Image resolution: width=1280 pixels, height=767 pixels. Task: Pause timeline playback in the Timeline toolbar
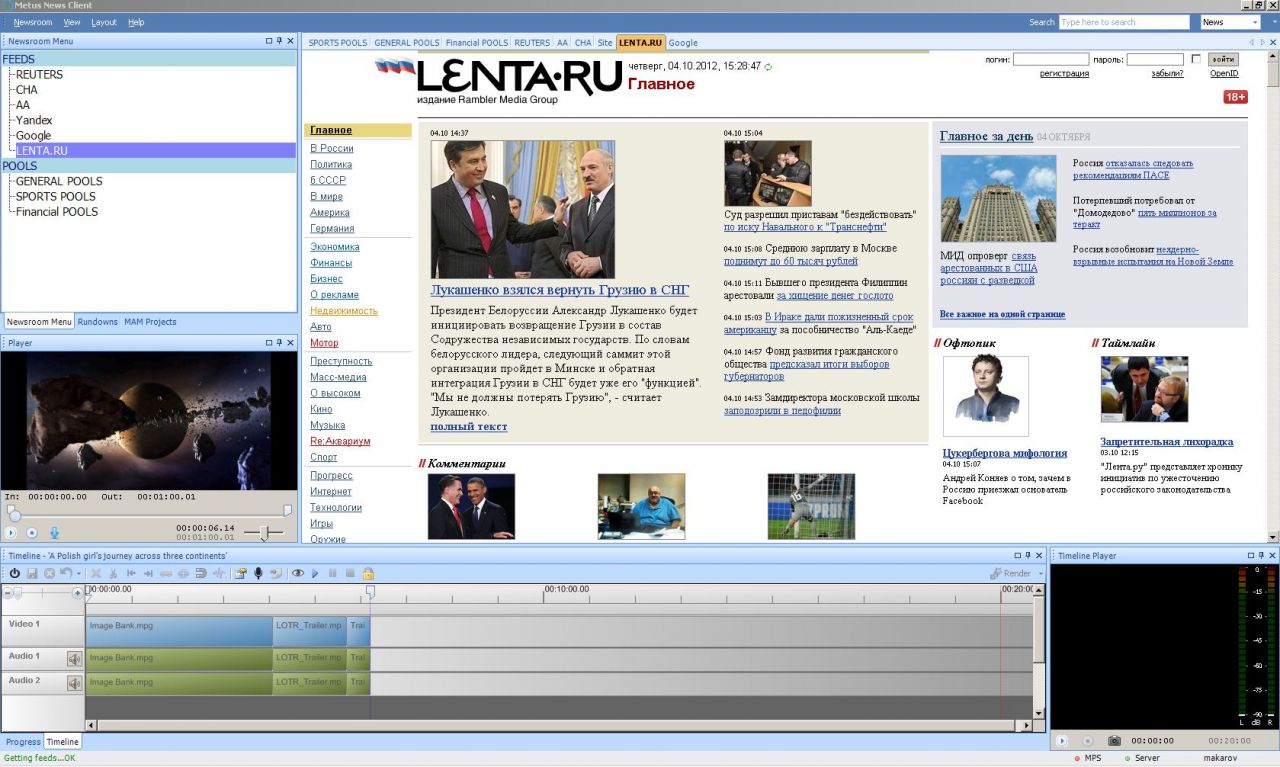pyautogui.click(x=332, y=573)
